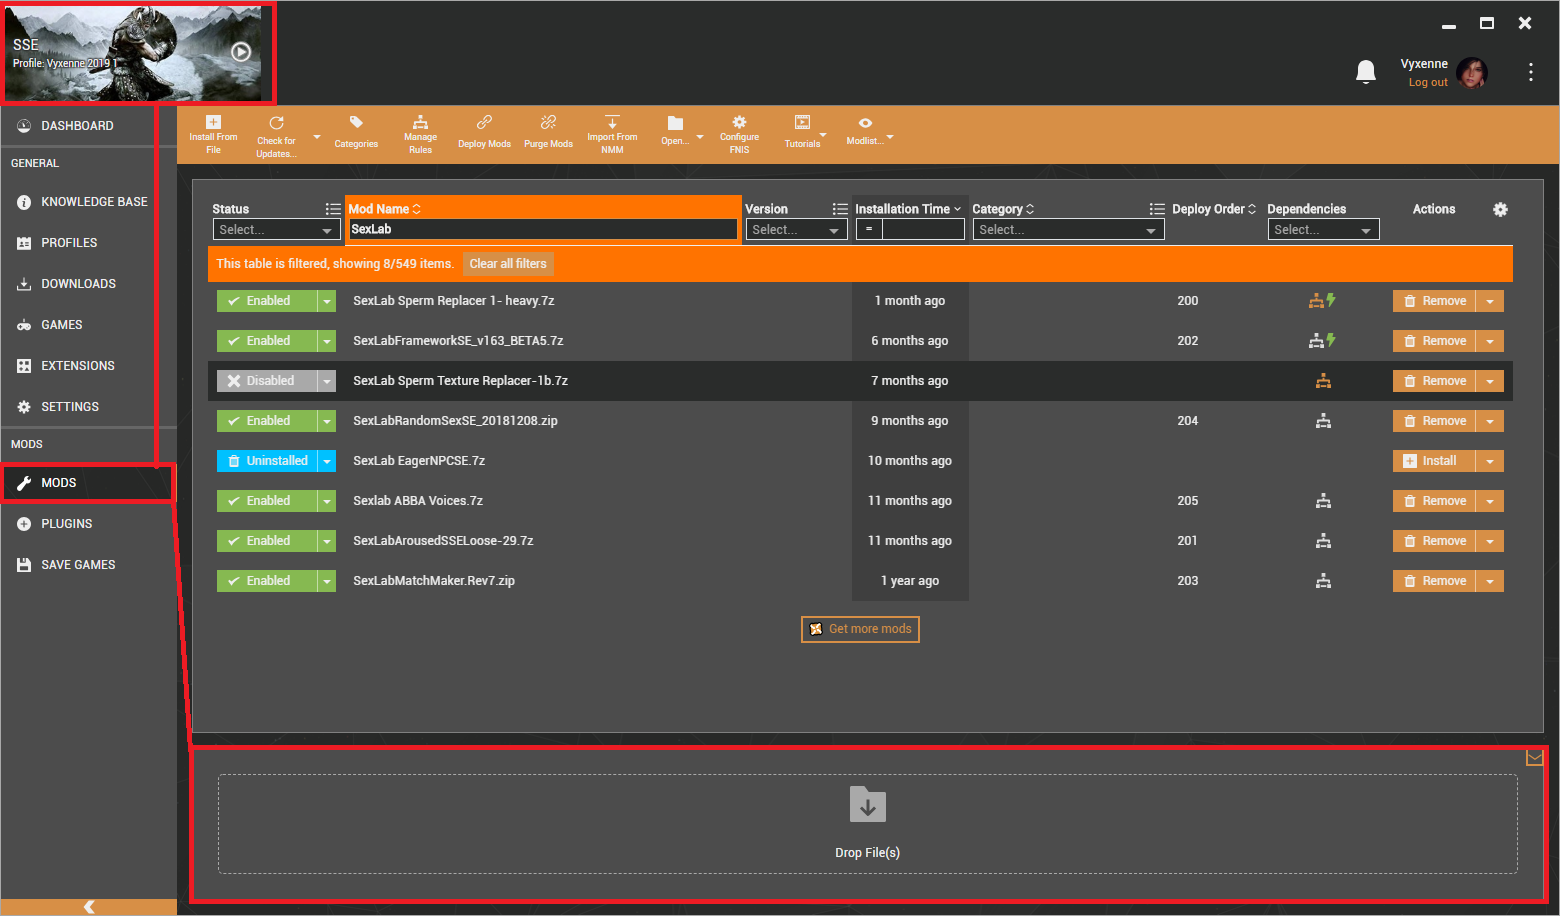Toggle Enabled status of SexLabMatchMaker.Rev7

pyautogui.click(x=267, y=580)
